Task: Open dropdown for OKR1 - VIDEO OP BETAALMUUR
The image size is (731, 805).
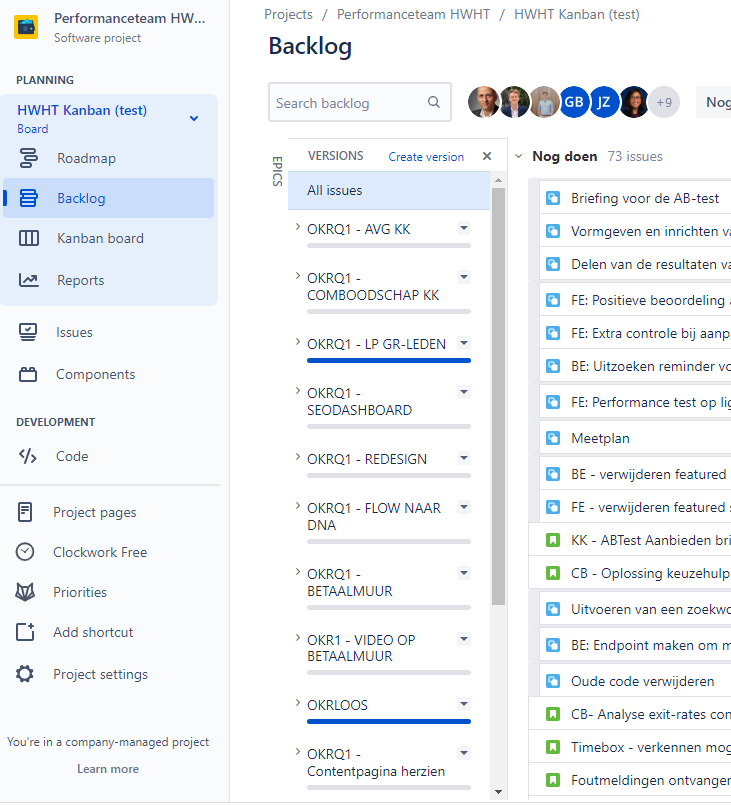Action: (x=464, y=639)
